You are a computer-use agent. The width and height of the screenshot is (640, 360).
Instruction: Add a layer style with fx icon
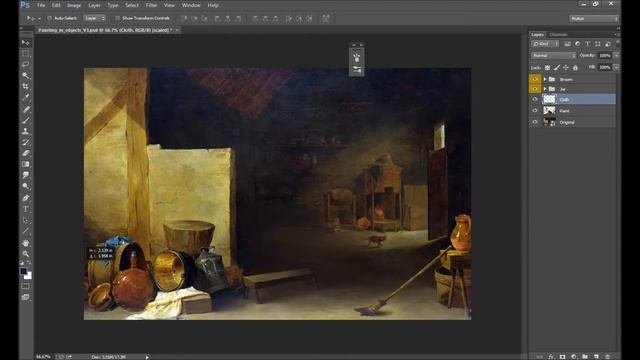(551, 356)
